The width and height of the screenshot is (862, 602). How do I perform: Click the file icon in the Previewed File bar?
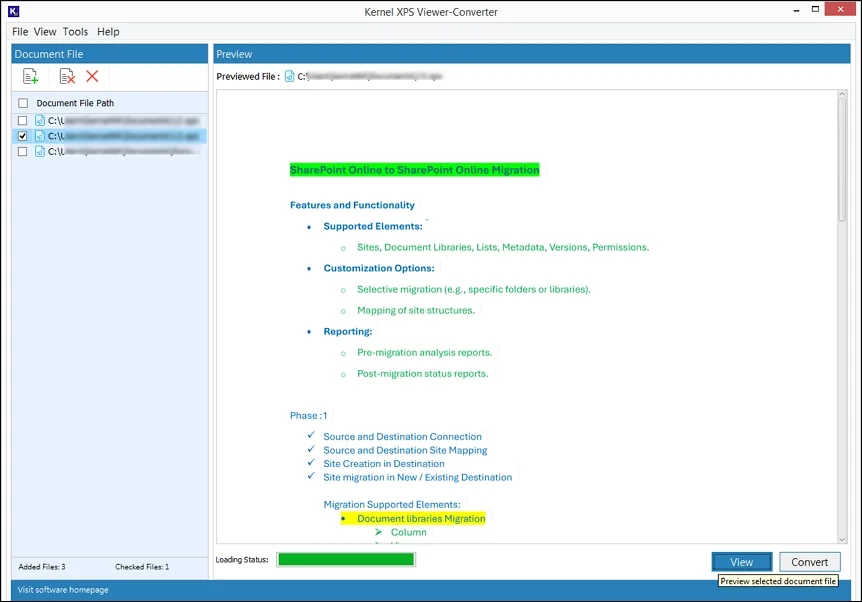pos(288,75)
